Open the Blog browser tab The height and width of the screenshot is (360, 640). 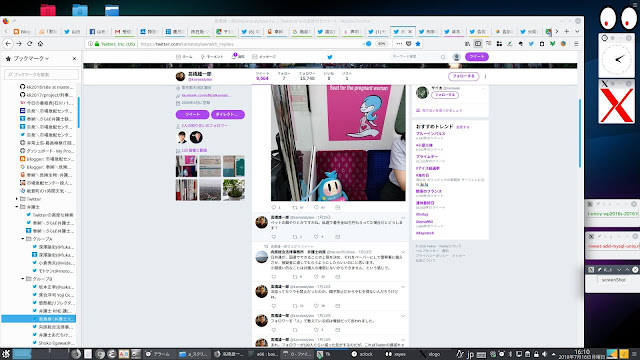22,31
